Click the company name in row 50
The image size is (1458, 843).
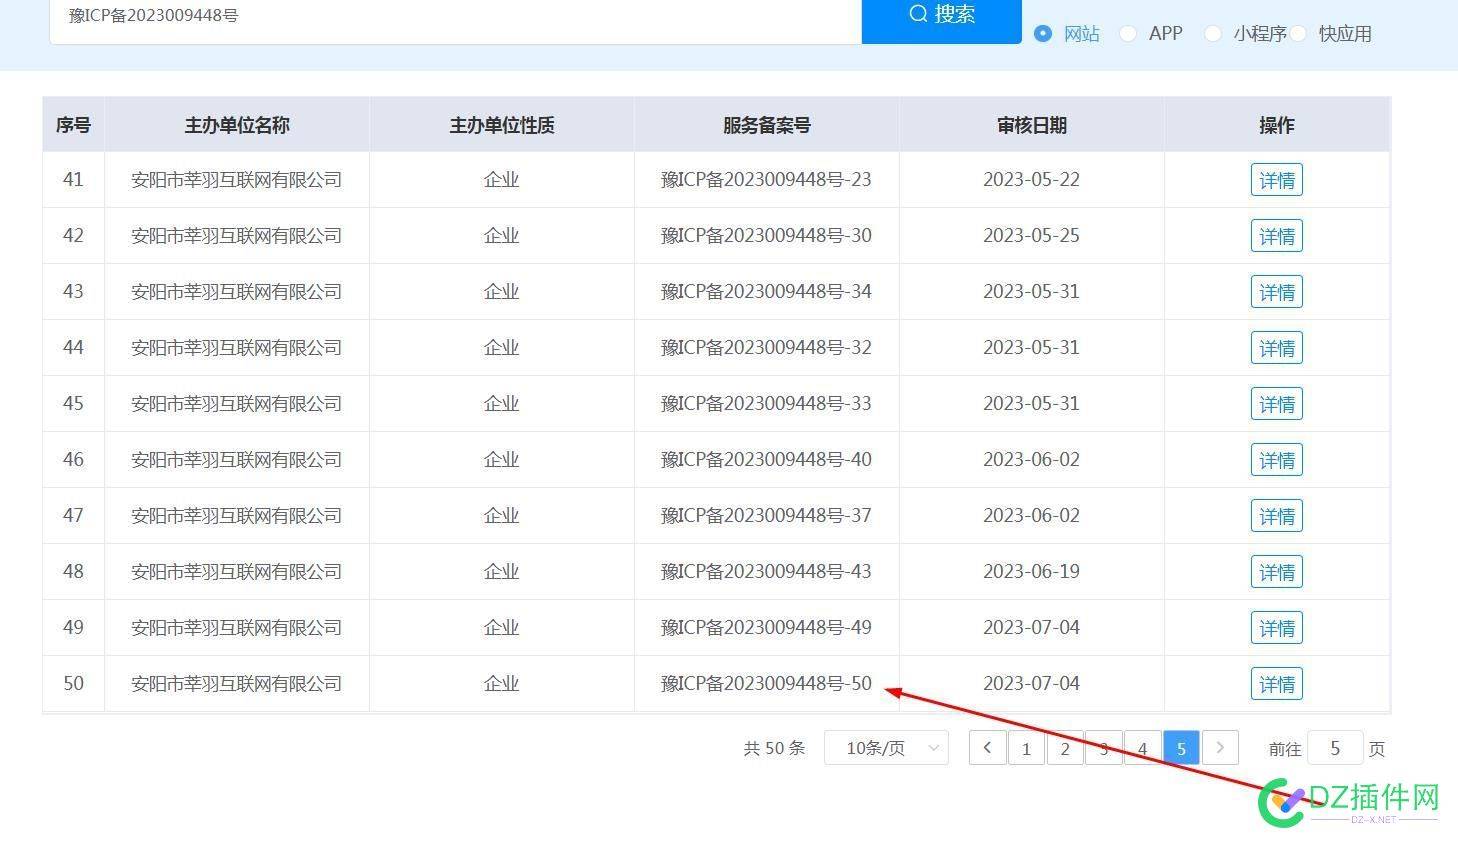tap(237, 684)
